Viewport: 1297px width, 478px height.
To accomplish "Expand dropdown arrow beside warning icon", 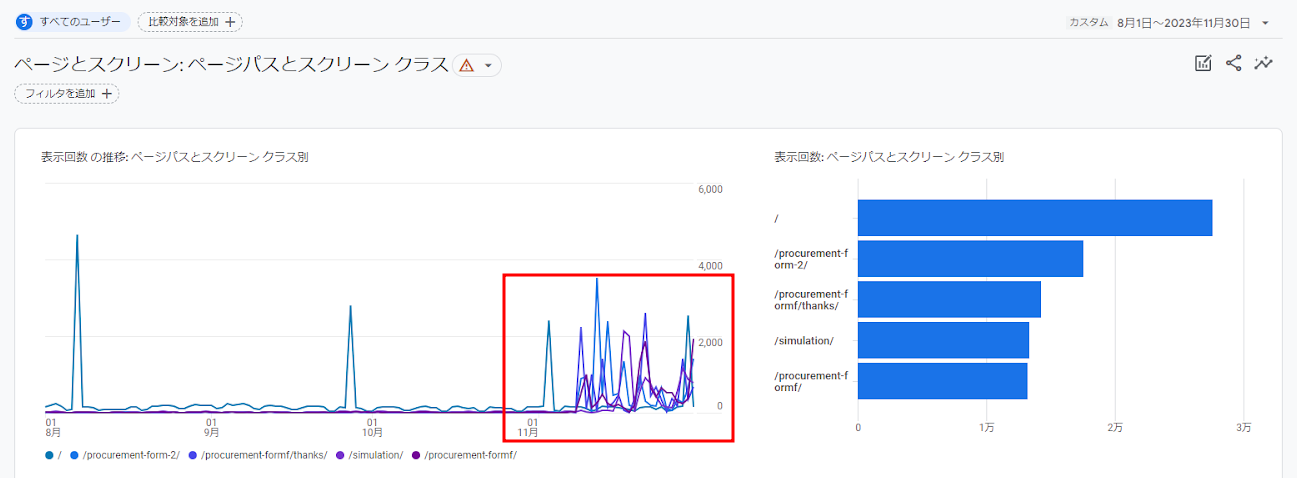I will [x=488, y=65].
